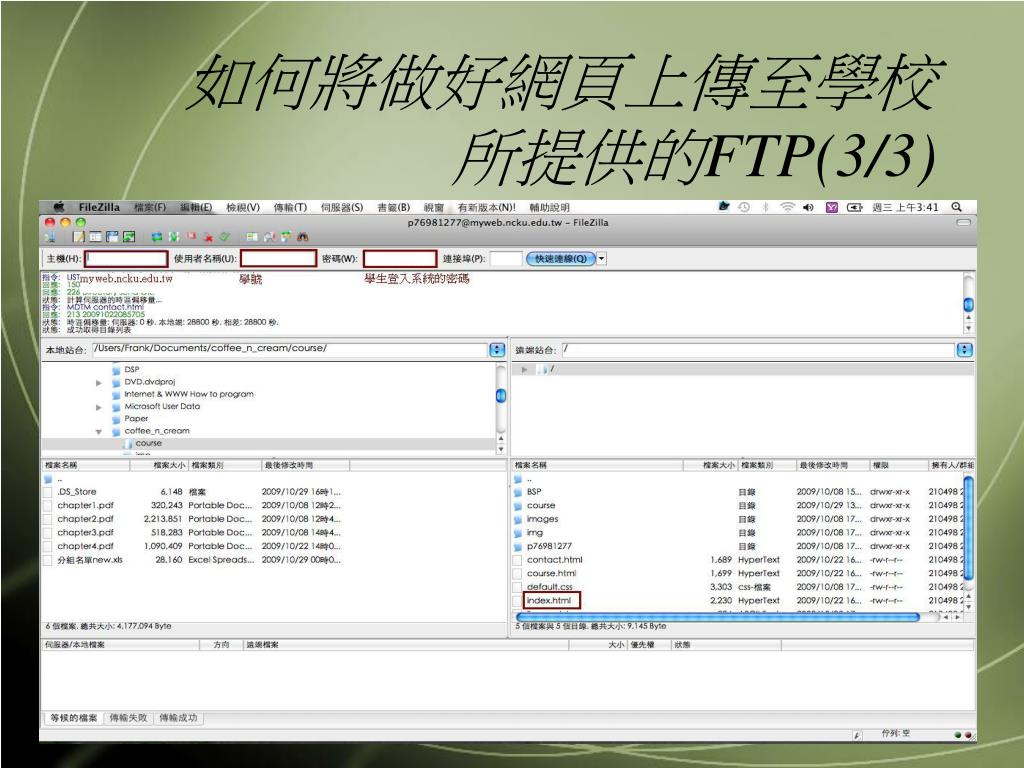Switch to the 等候的檔案 queue tab
This screenshot has width=1024, height=768.
coord(74,718)
